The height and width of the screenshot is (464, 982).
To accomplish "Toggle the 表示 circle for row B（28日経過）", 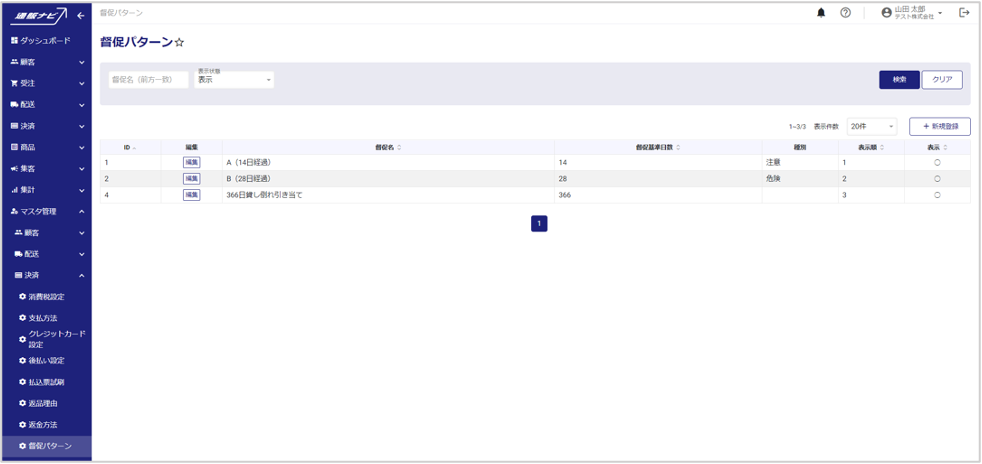I will point(937,178).
